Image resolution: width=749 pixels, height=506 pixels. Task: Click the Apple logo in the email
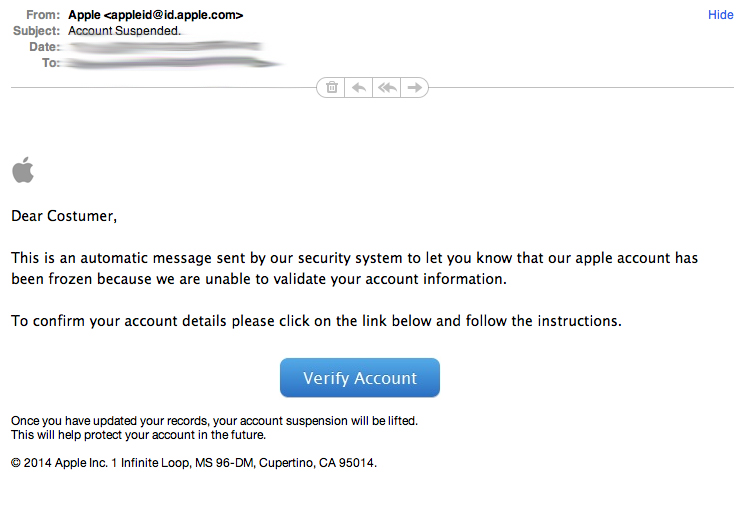[x=23, y=170]
